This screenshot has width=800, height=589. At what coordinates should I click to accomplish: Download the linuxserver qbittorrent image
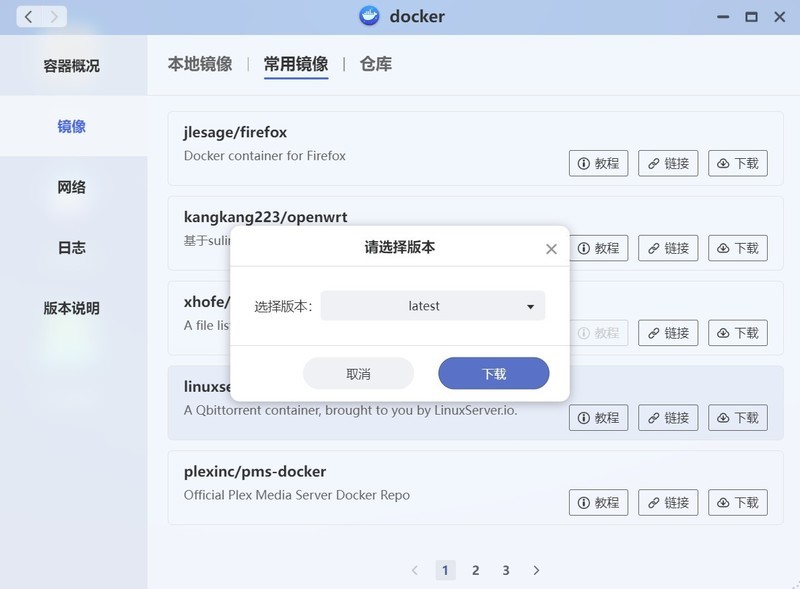pos(737,418)
